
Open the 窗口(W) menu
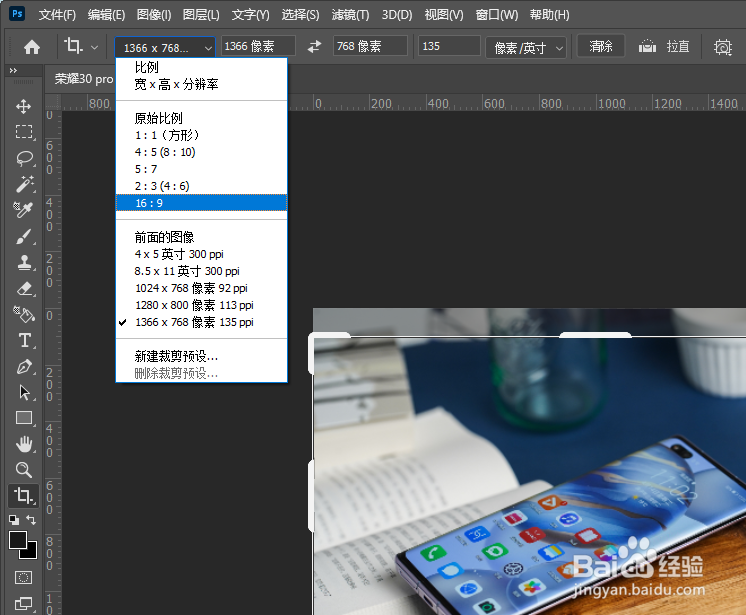click(497, 15)
